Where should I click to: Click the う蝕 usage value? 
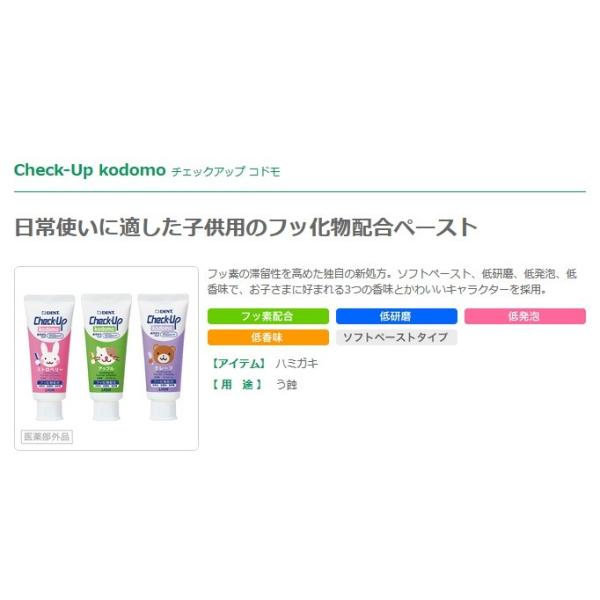(287, 384)
